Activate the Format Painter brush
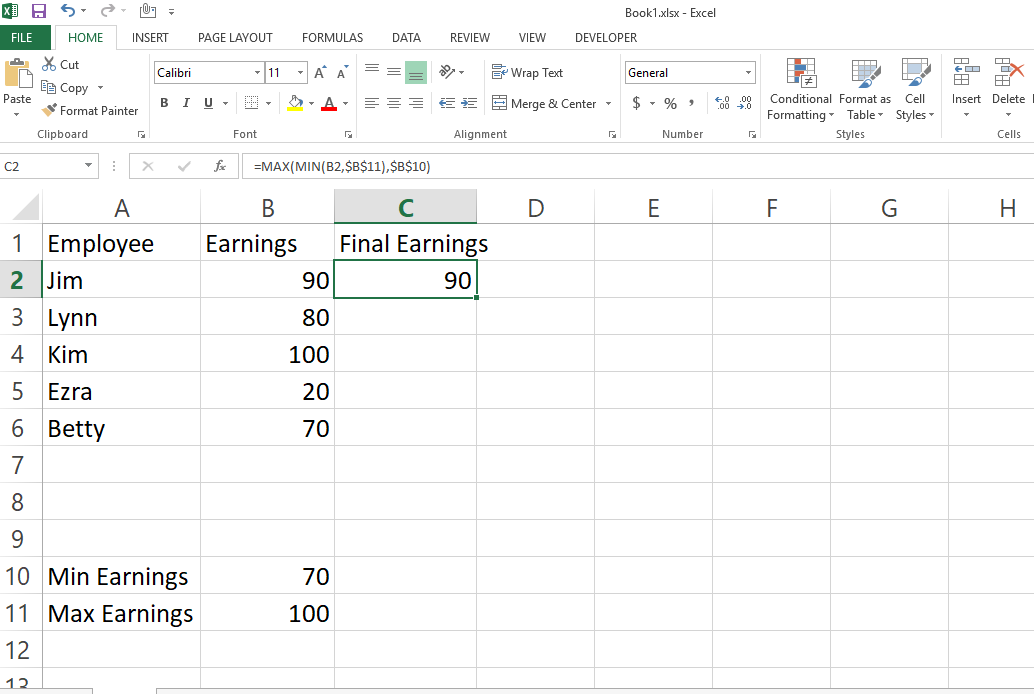This screenshot has width=1034, height=694. [x=90, y=111]
